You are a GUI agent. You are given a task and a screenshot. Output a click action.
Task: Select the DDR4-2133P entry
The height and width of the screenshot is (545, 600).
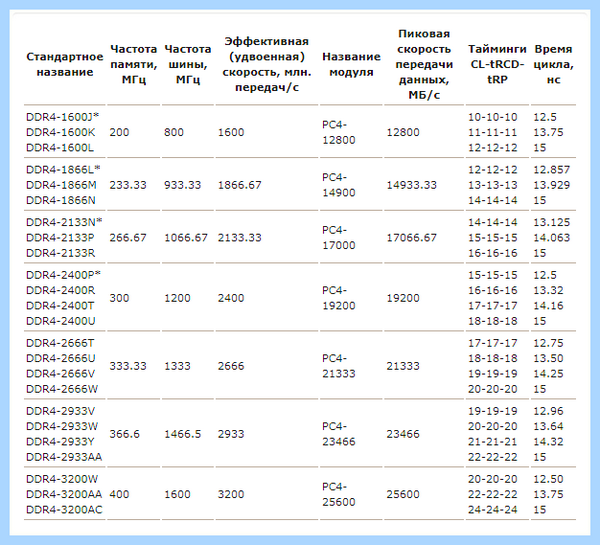pos(60,238)
